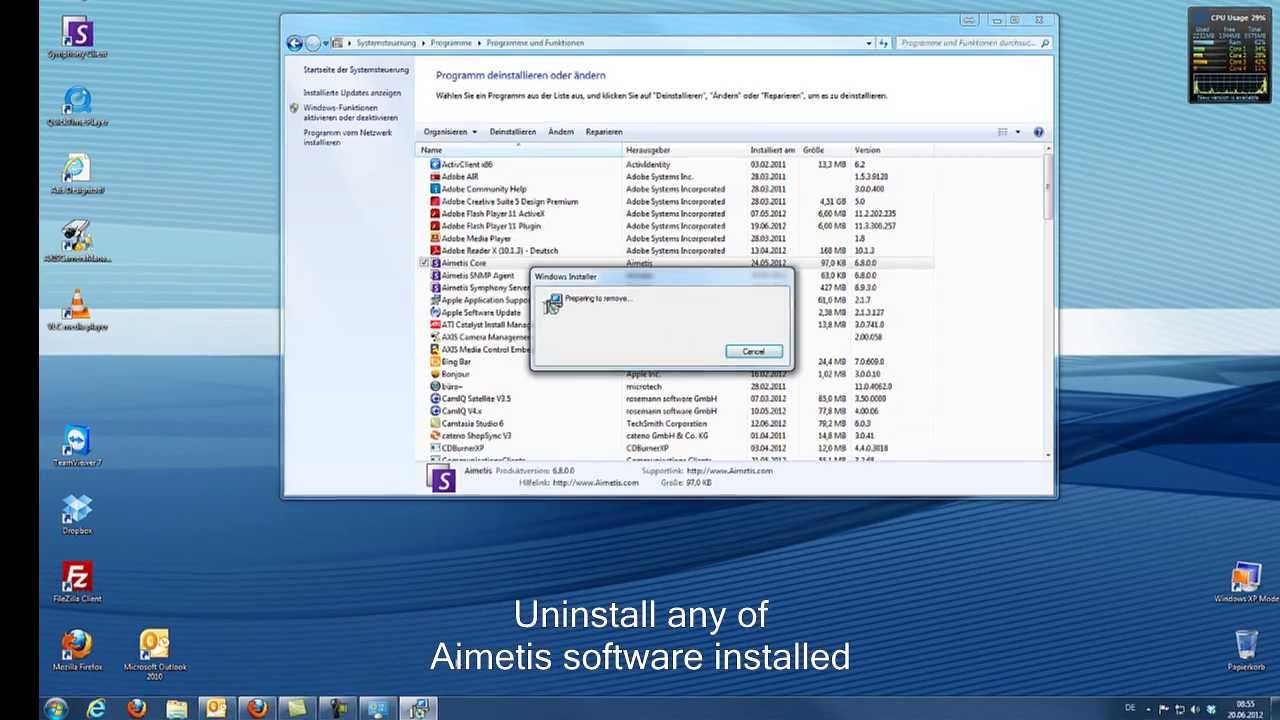Open VLC media player desktop shortcut
This screenshot has height=720, width=1280.
click(x=77, y=311)
